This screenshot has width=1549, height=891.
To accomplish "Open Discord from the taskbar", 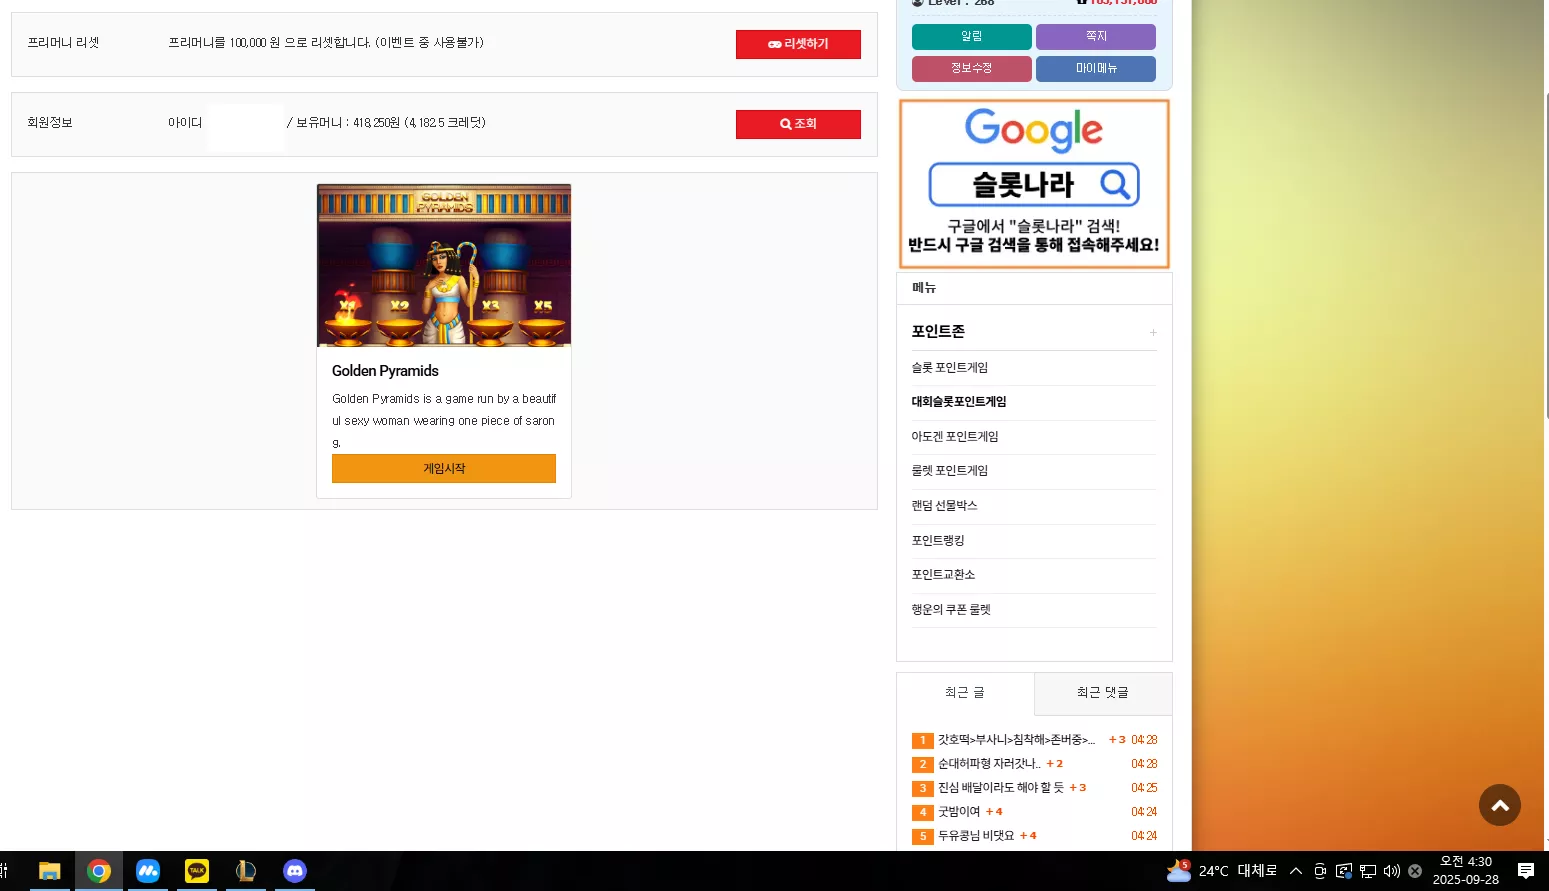I will pos(295,871).
